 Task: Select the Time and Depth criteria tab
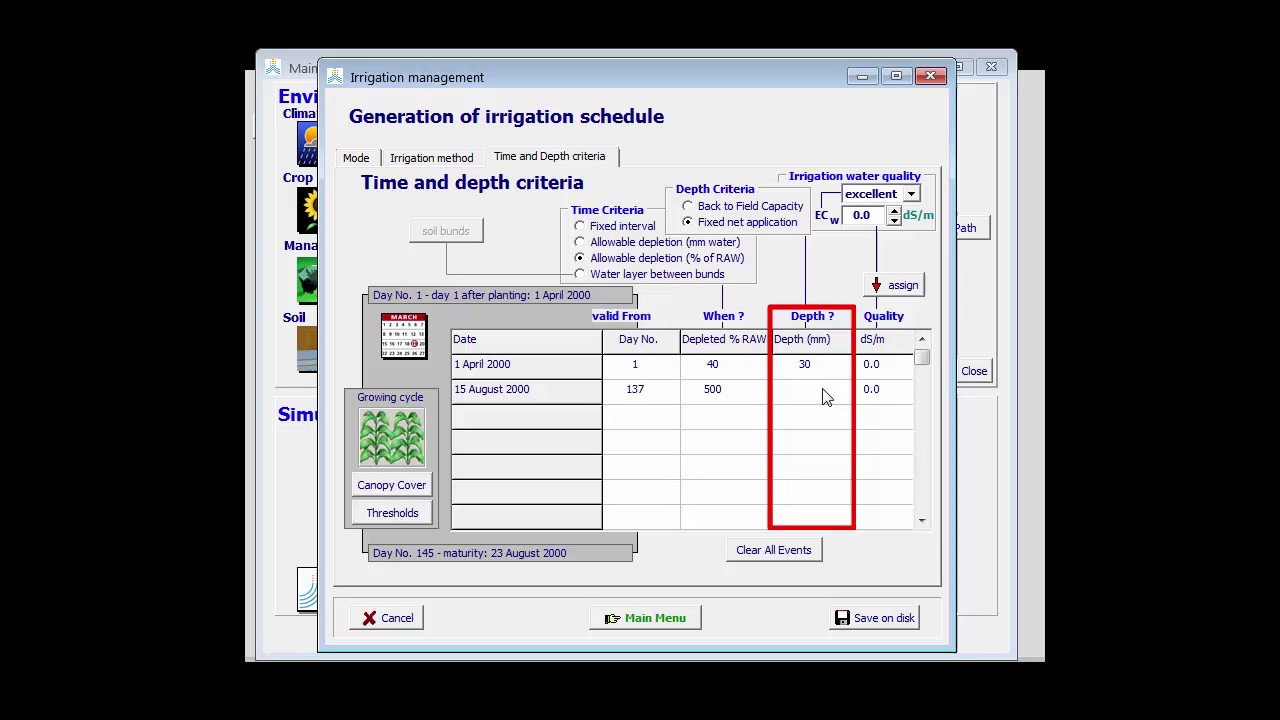coord(550,156)
